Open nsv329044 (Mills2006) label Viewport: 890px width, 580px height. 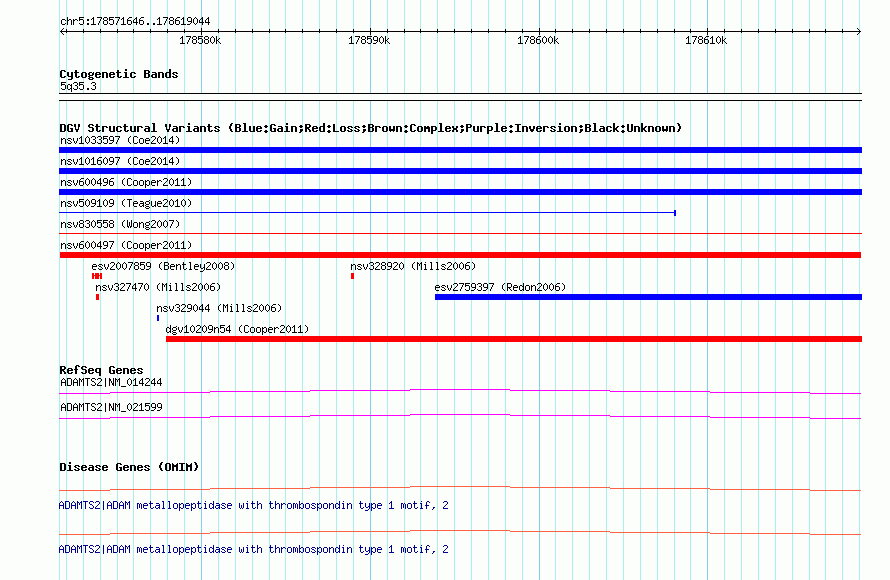pos(219,308)
